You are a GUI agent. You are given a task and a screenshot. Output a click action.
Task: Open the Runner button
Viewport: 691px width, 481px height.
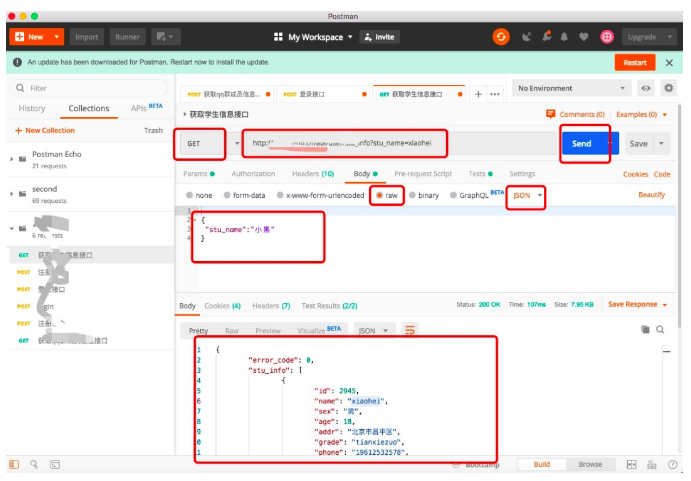pos(127,37)
